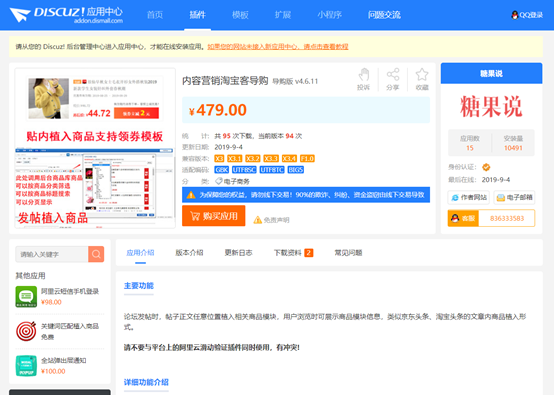Click the X3.1 compatibility tag

pos(235,159)
